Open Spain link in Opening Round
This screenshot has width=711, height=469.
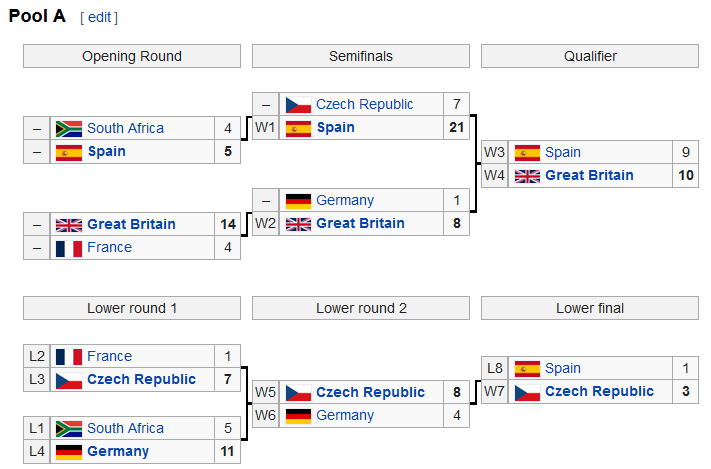click(106, 152)
